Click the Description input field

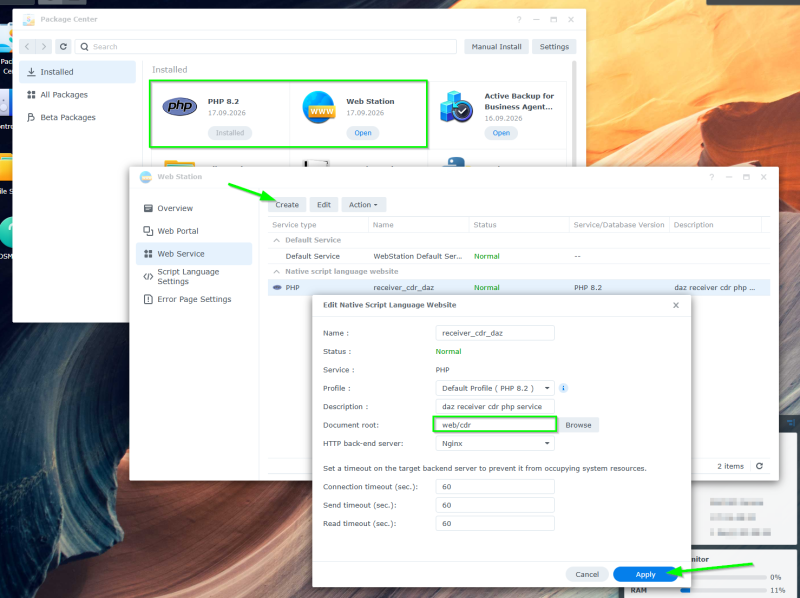coord(495,407)
